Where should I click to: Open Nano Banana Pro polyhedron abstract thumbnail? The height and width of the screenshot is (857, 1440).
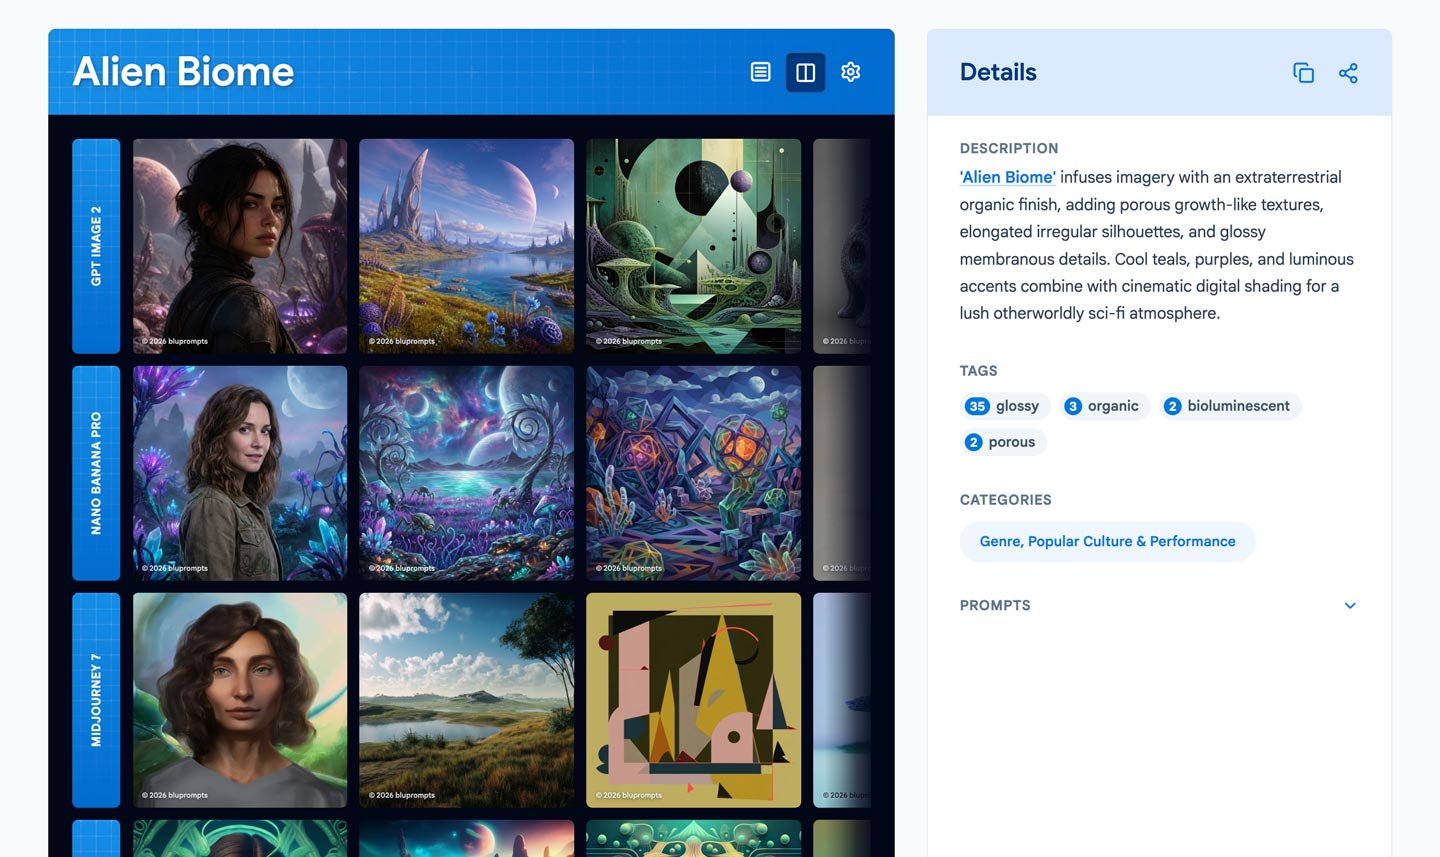coord(694,473)
